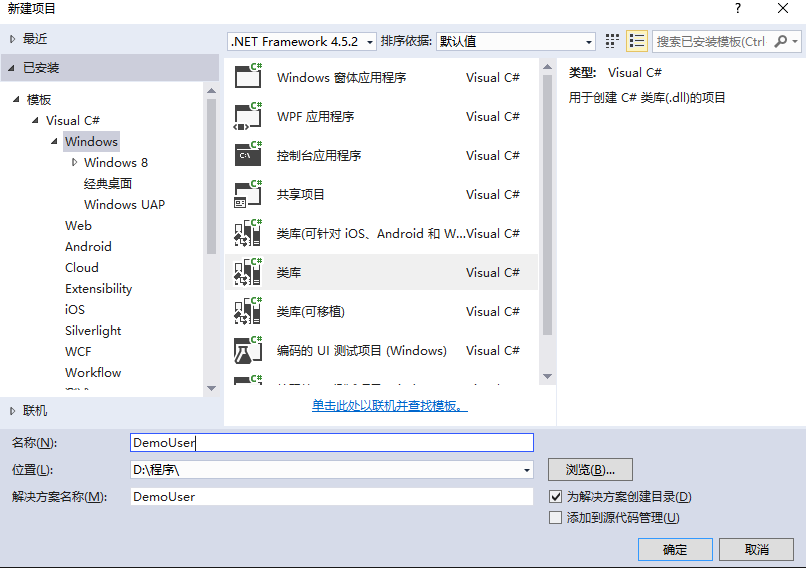806x568 pixels.
Task: Click the 控制台应用程序 console template icon
Action: tap(248, 154)
